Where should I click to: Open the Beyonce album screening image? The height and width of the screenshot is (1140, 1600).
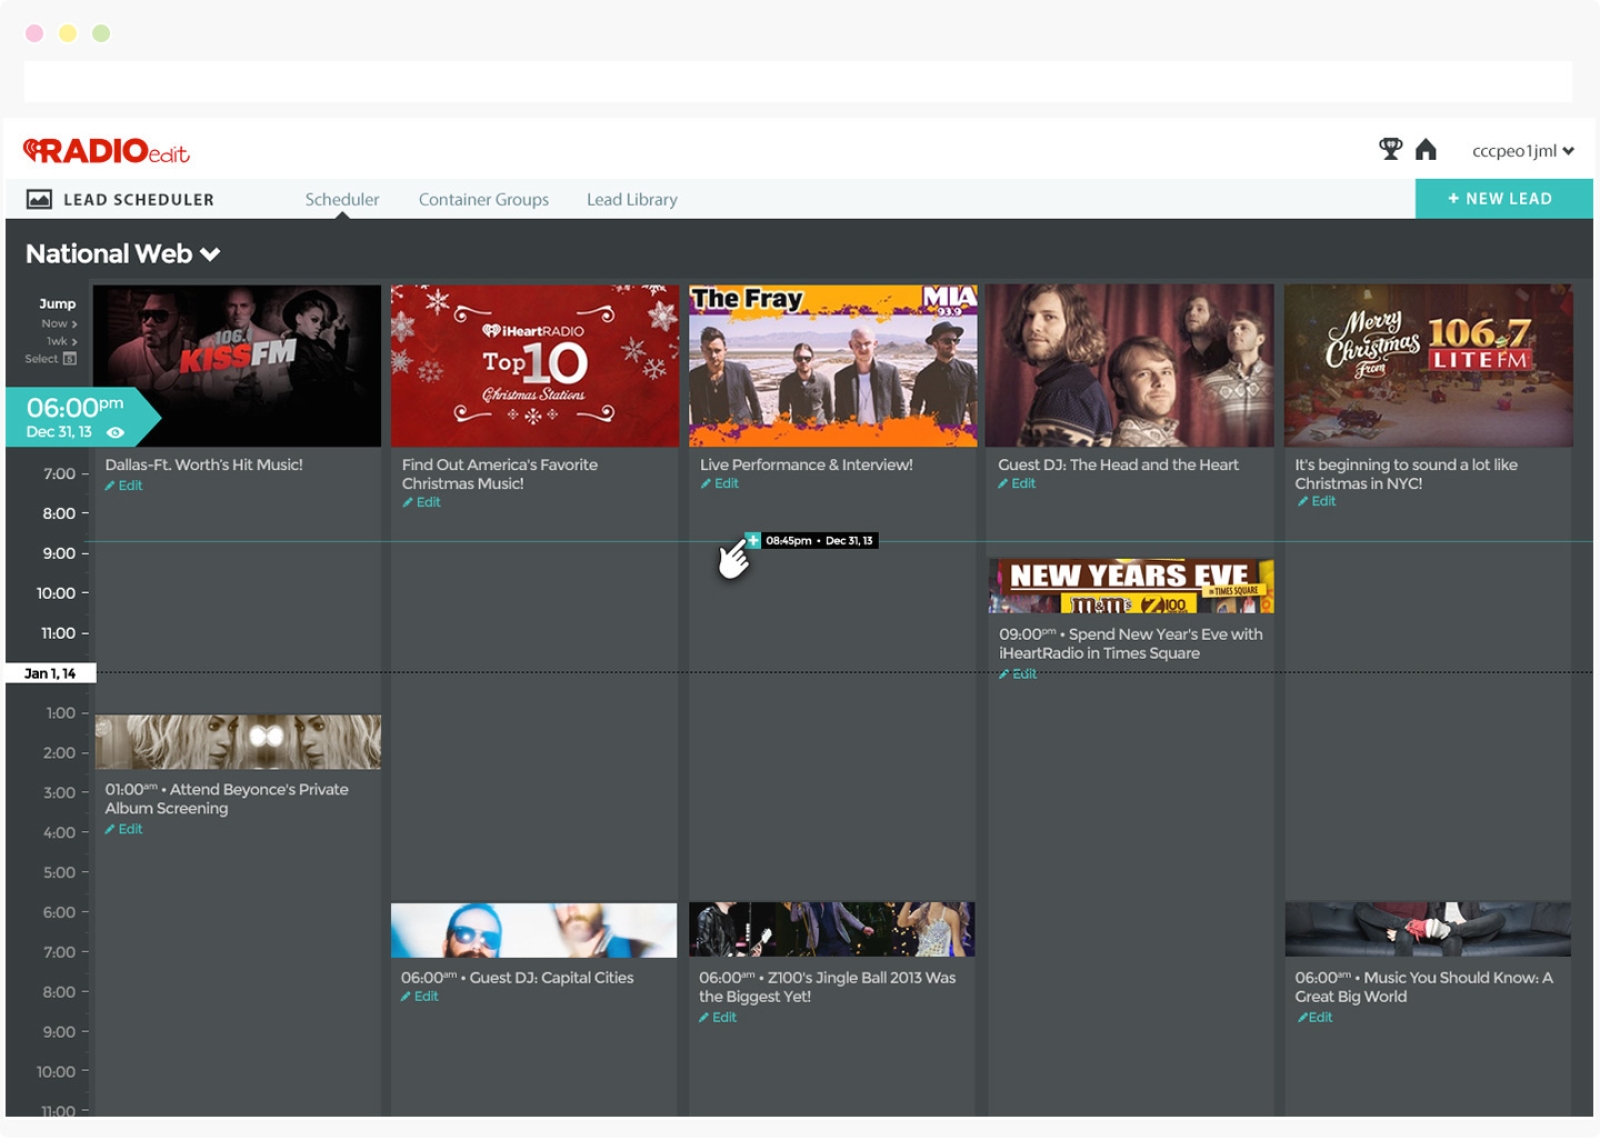pos(238,742)
